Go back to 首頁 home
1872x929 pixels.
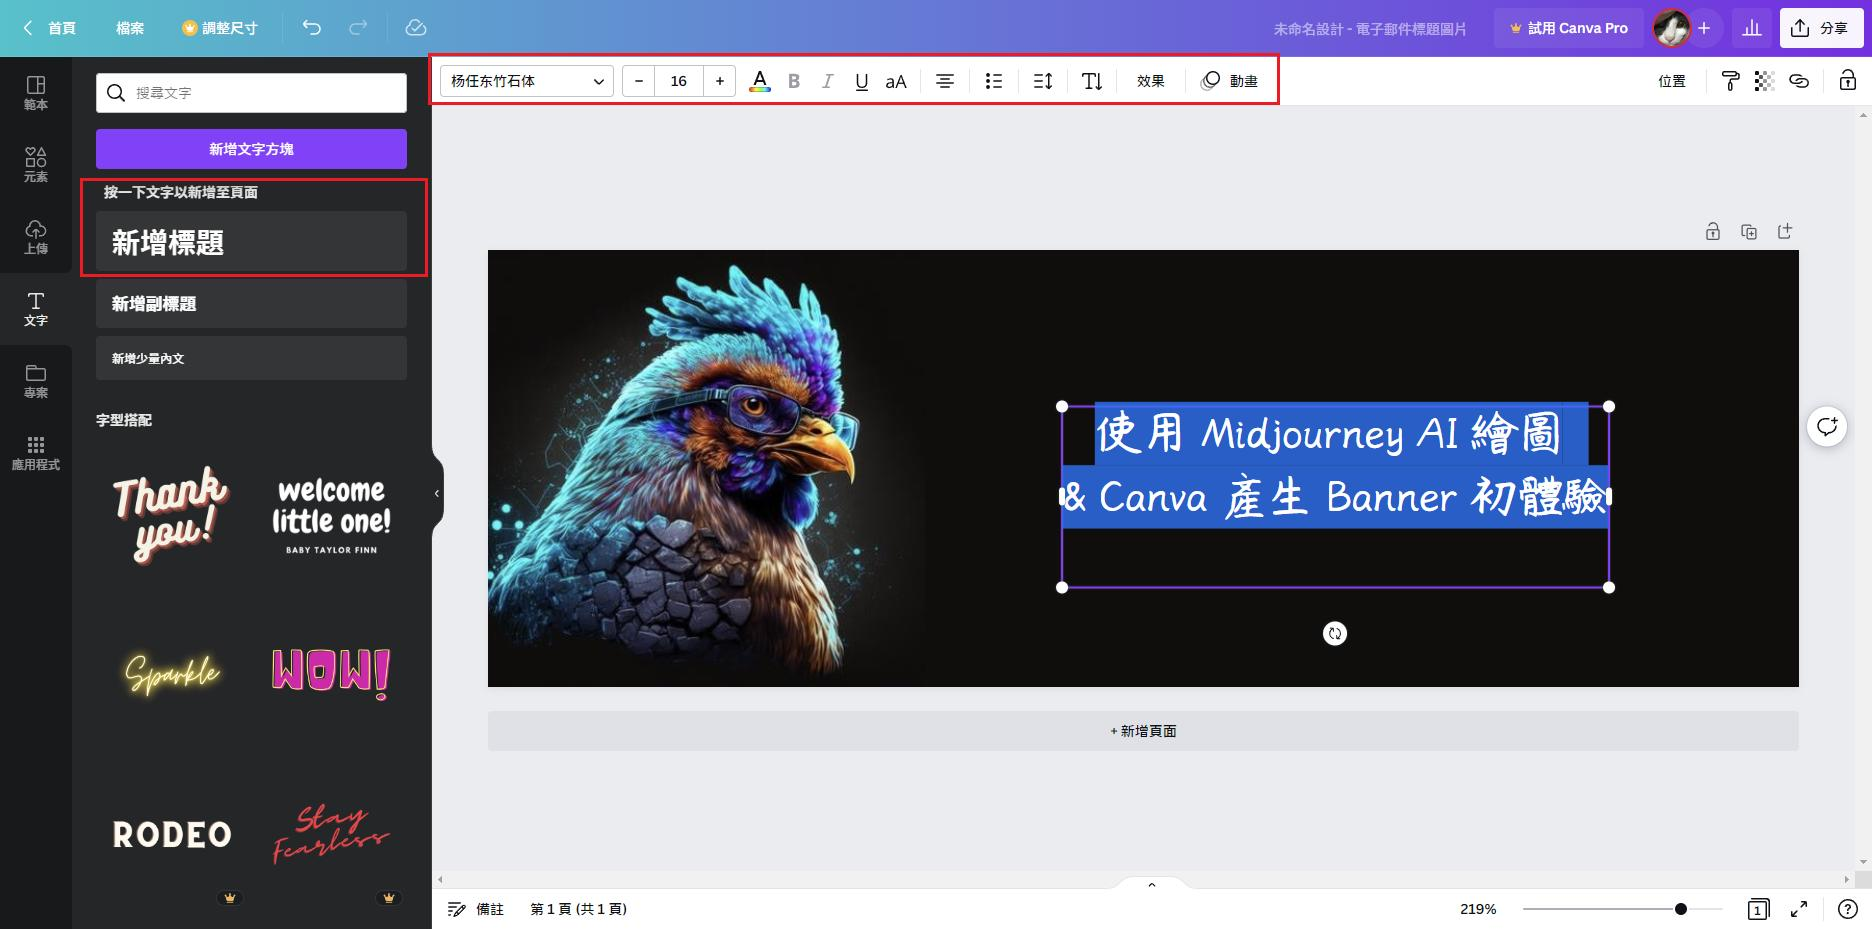point(50,28)
